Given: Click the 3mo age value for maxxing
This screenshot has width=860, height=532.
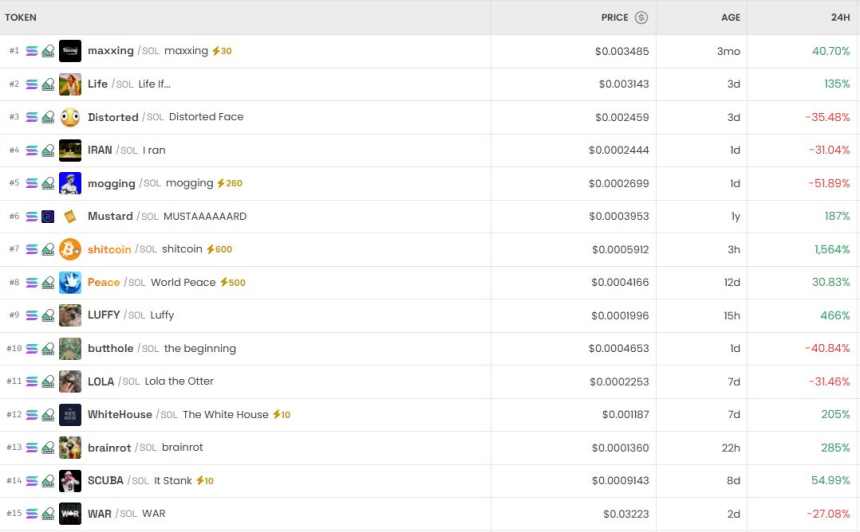Looking at the screenshot, I should point(728,51).
